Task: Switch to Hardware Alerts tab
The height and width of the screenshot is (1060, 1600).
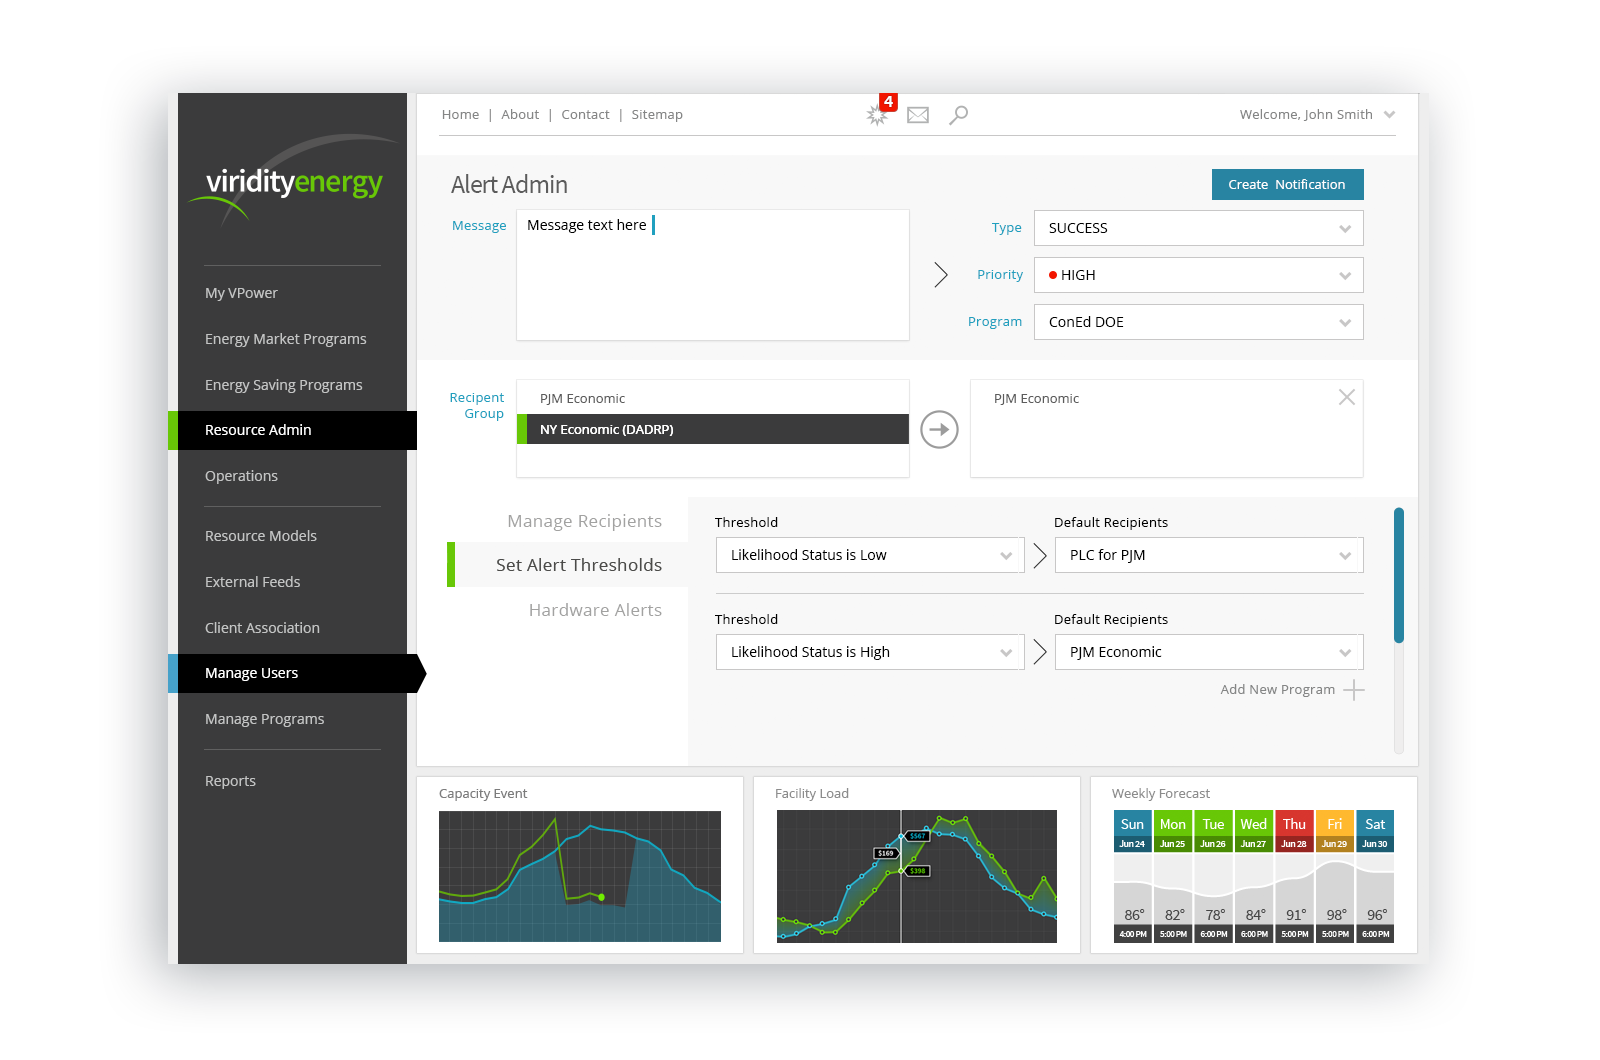Action: click(595, 610)
